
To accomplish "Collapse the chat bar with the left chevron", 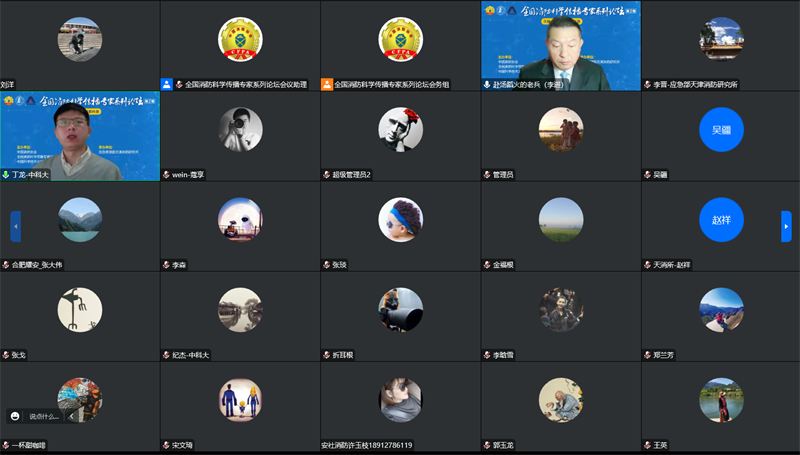I will pos(71,416).
